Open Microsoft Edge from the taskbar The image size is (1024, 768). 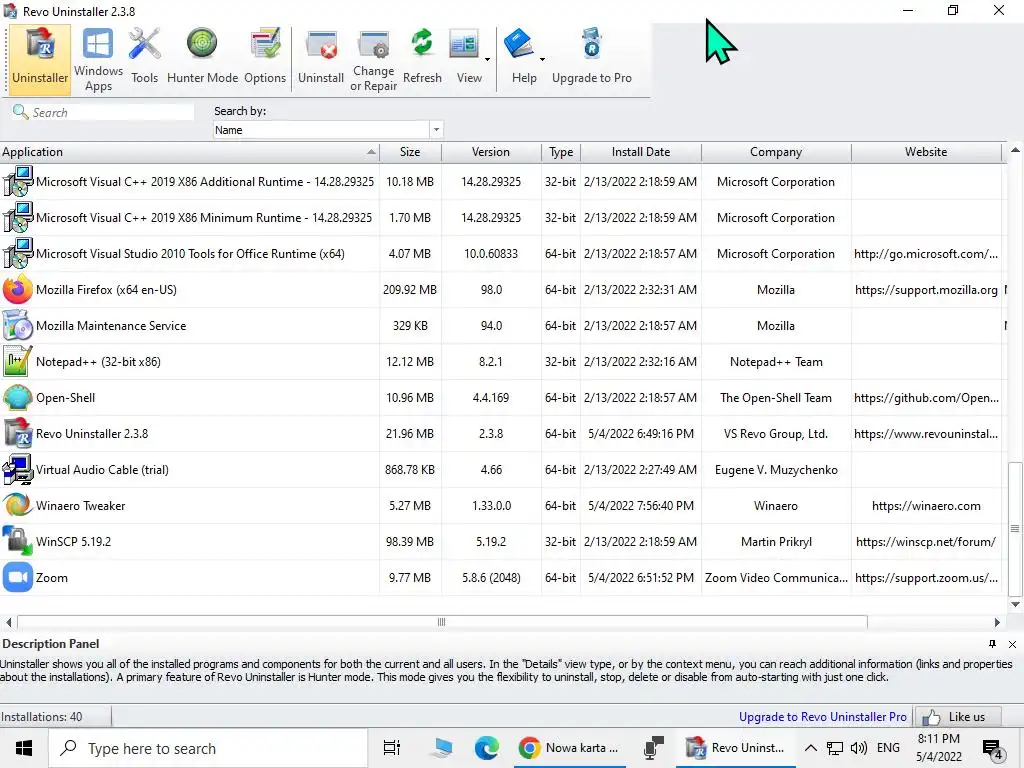pos(487,748)
